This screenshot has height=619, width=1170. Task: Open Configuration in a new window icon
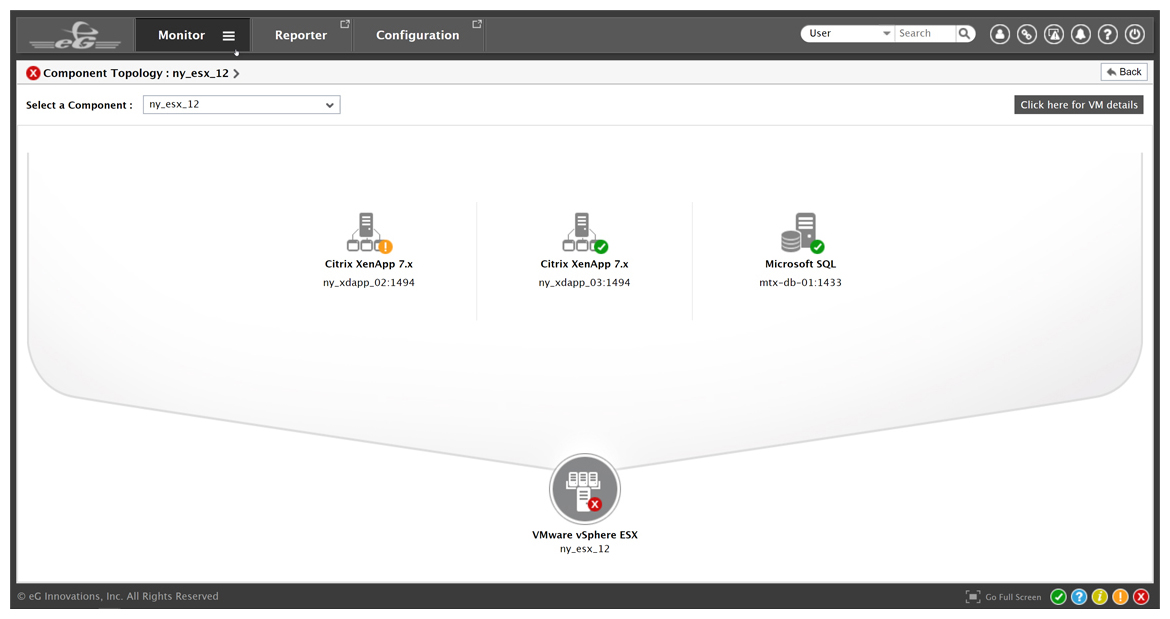477,24
